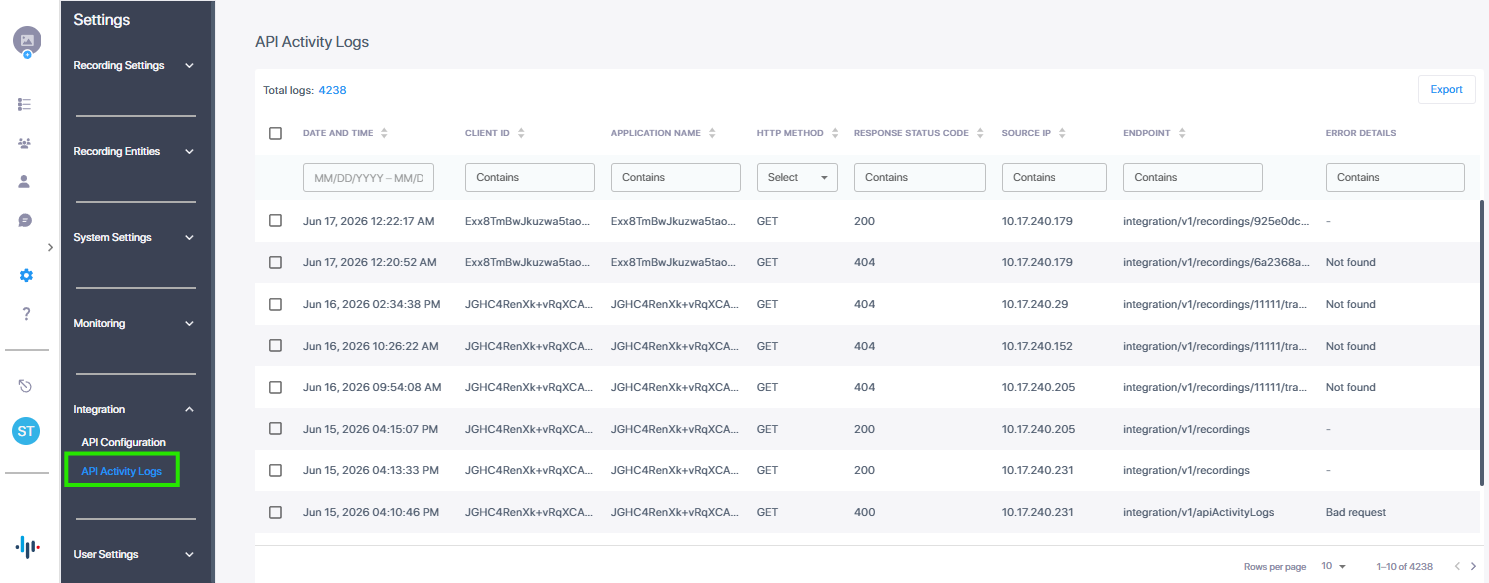The height and width of the screenshot is (583, 1489).
Task: Click the Export button
Action: click(x=1446, y=89)
